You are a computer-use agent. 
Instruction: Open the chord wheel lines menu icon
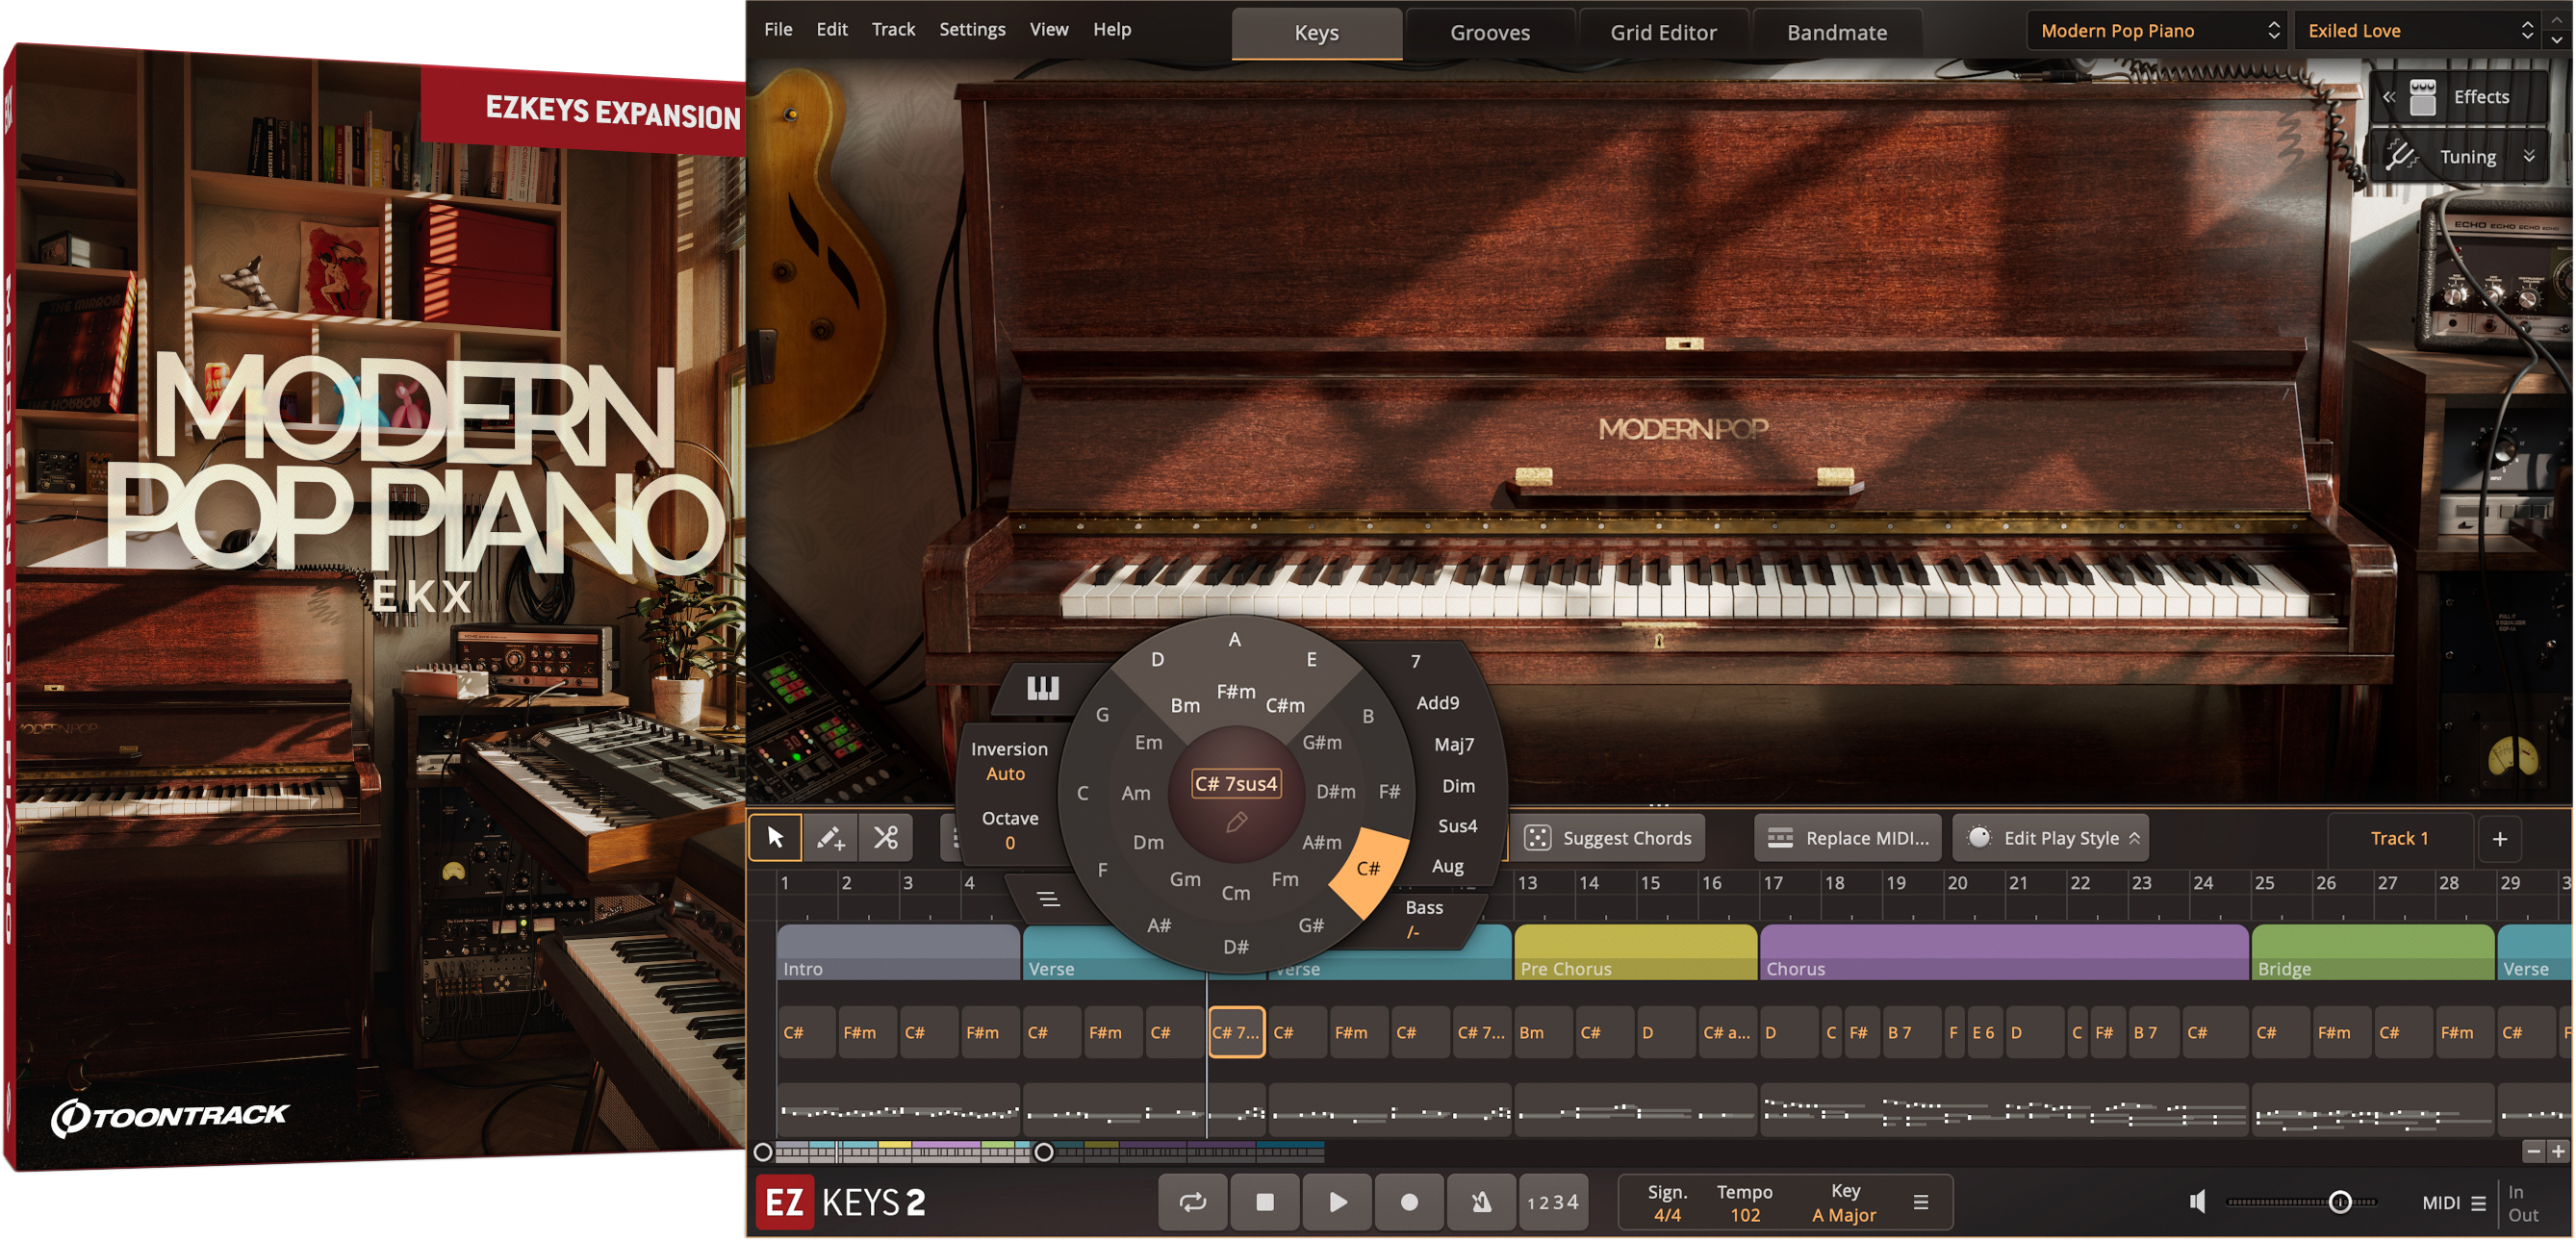(x=1048, y=899)
